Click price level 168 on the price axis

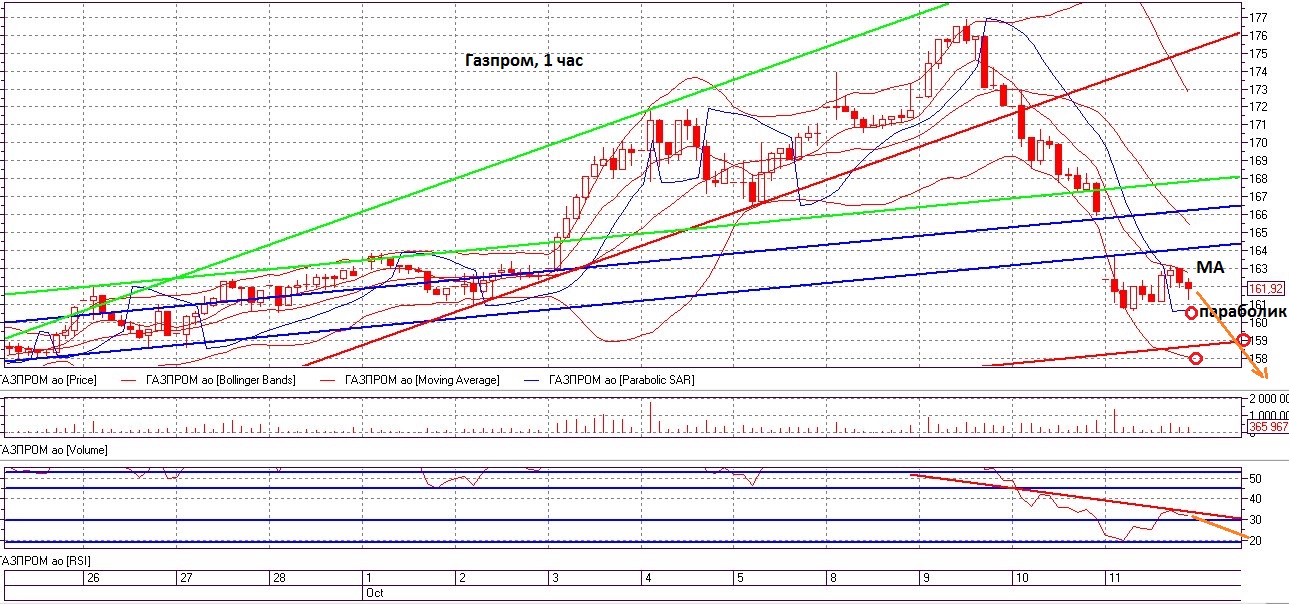1259,179
